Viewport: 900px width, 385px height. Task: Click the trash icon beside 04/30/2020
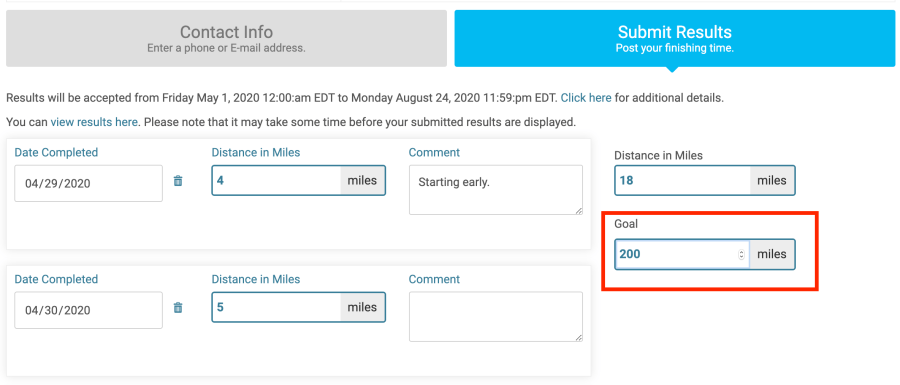click(178, 308)
